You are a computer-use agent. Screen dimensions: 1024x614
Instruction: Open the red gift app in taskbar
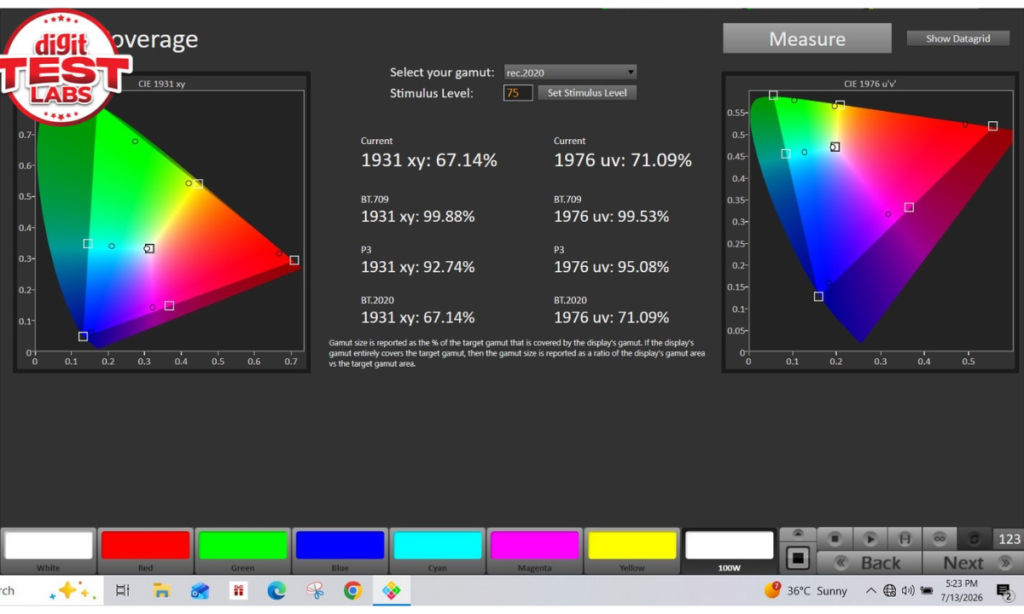[x=238, y=590]
